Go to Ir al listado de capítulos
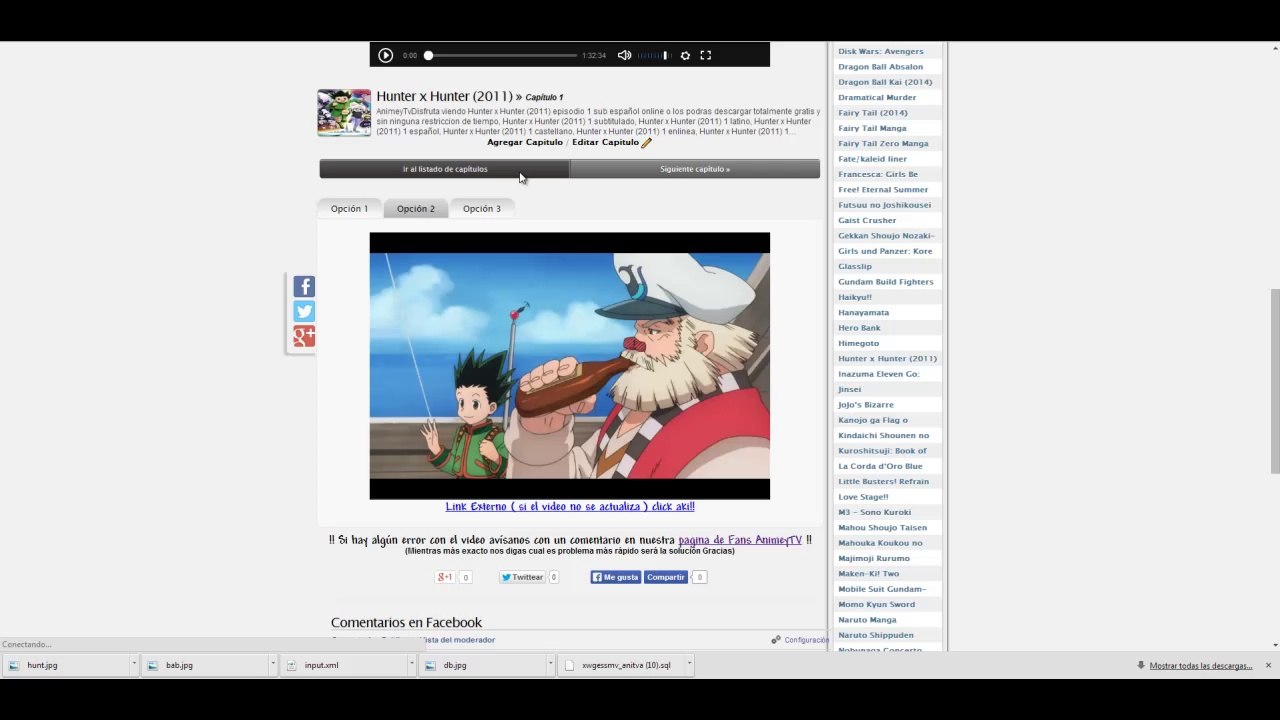 (445, 169)
